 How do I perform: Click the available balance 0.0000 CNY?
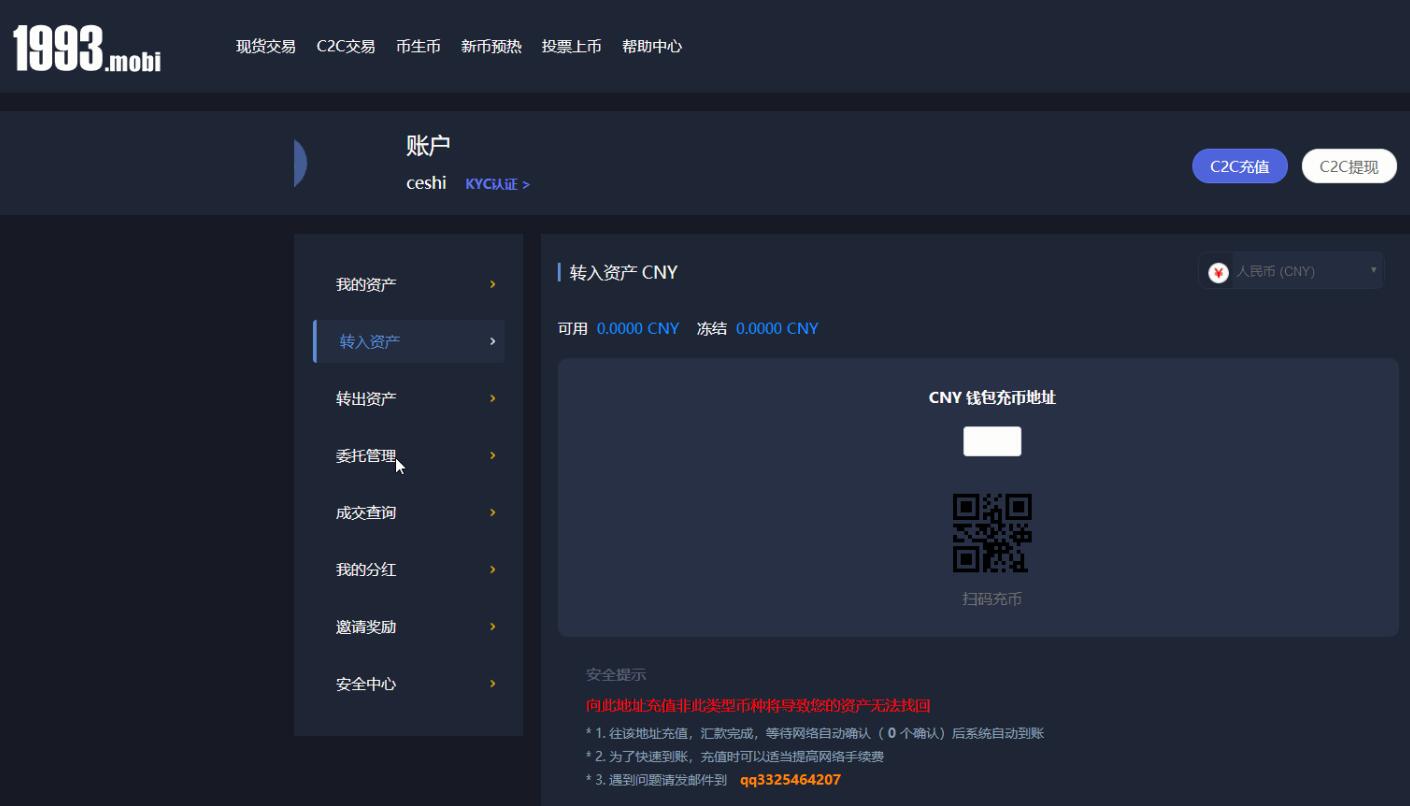(x=638, y=328)
